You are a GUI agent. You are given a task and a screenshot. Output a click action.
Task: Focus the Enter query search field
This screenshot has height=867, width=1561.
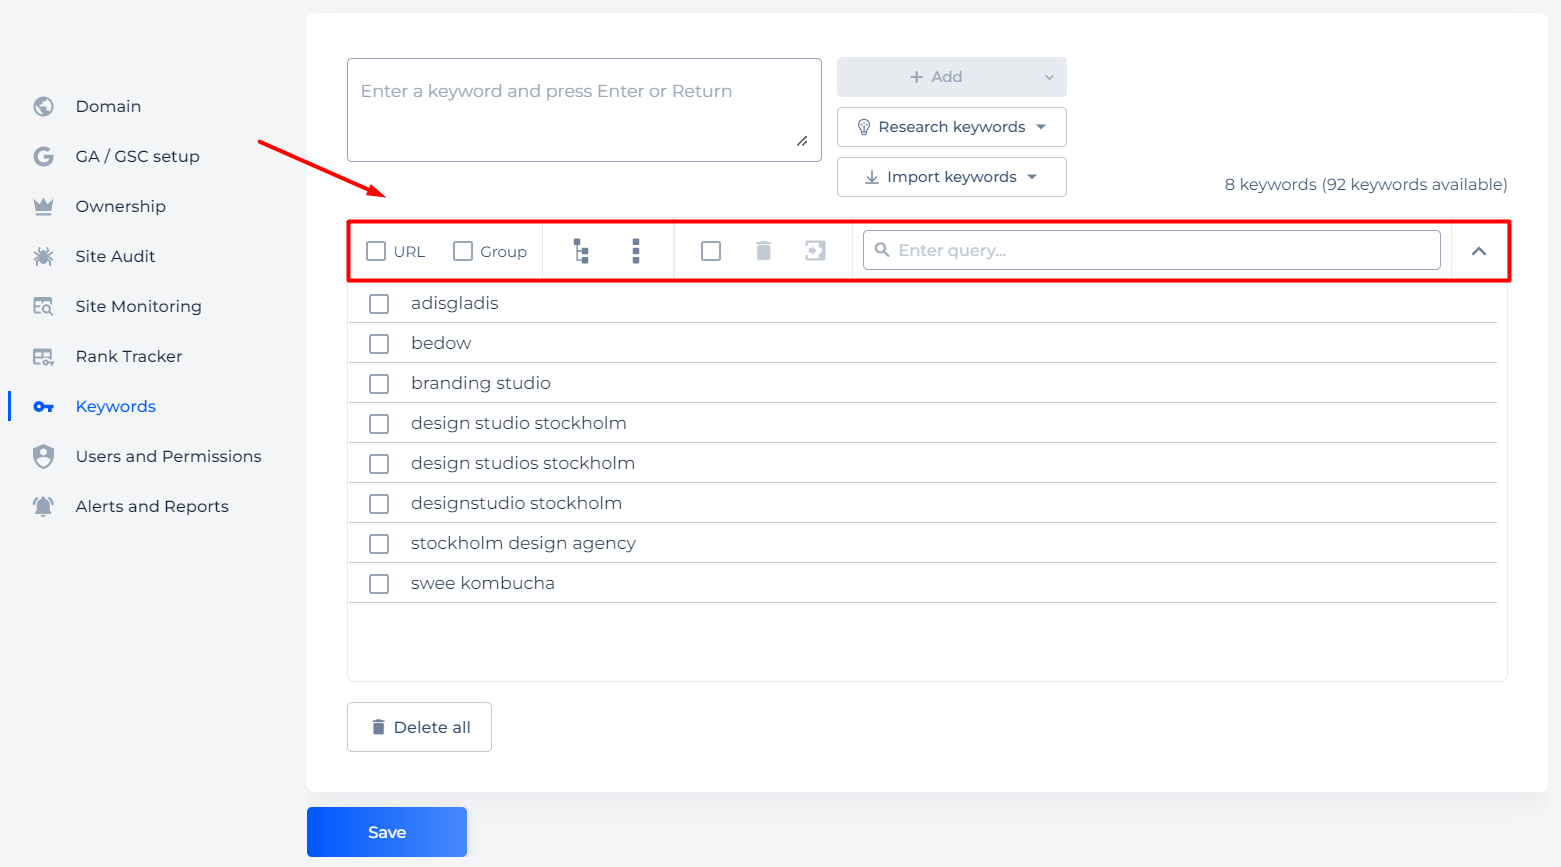[1152, 250]
